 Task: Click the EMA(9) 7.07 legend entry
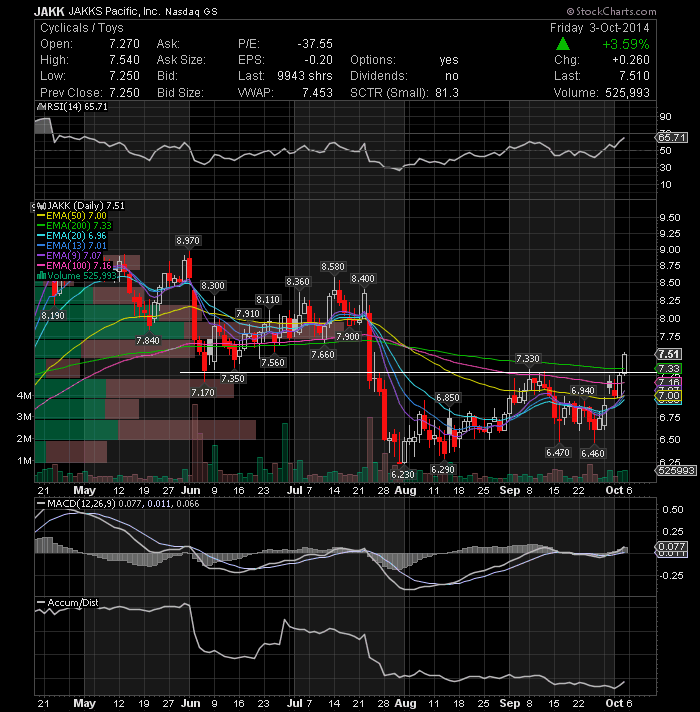[x=70, y=256]
